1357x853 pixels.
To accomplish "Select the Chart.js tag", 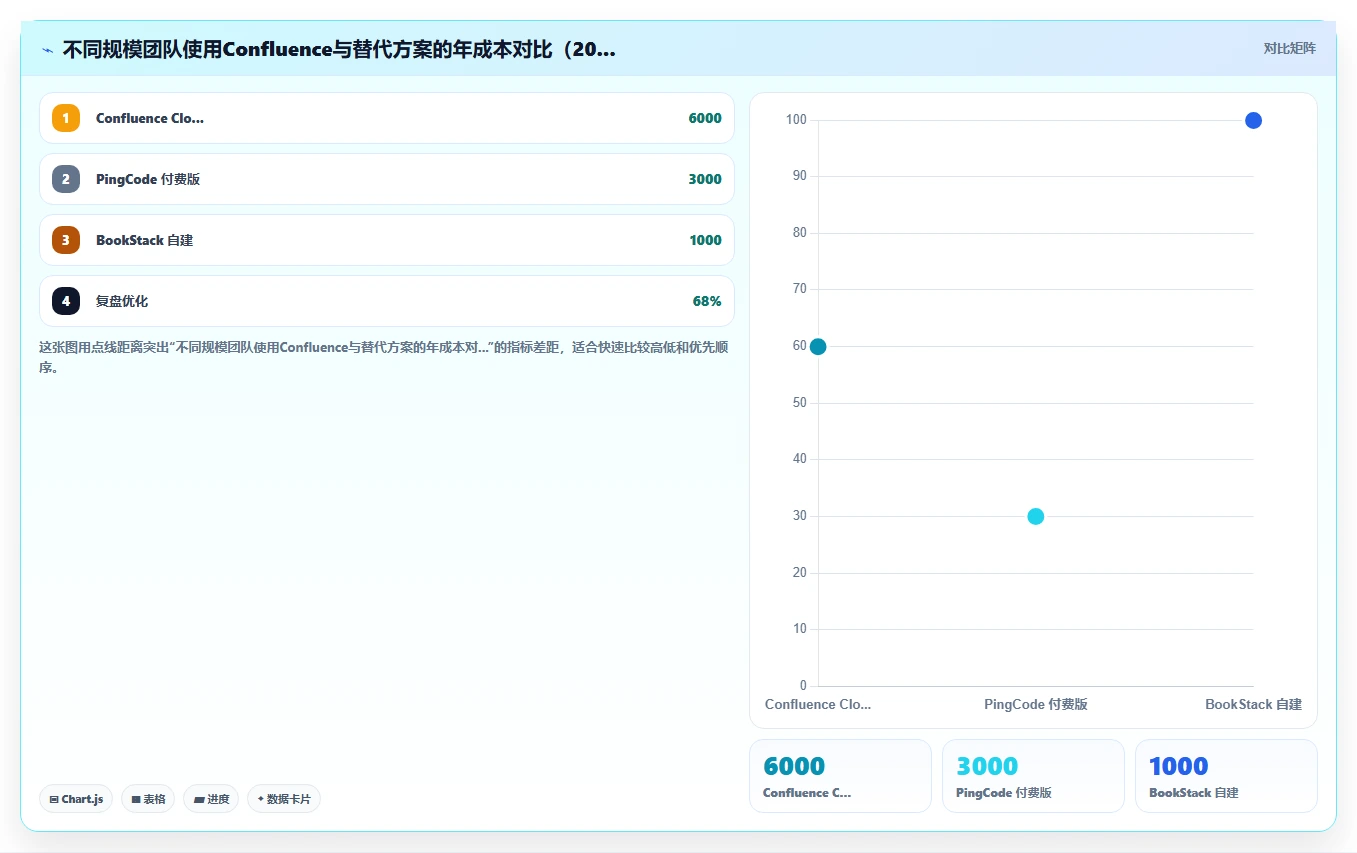I will click(76, 799).
